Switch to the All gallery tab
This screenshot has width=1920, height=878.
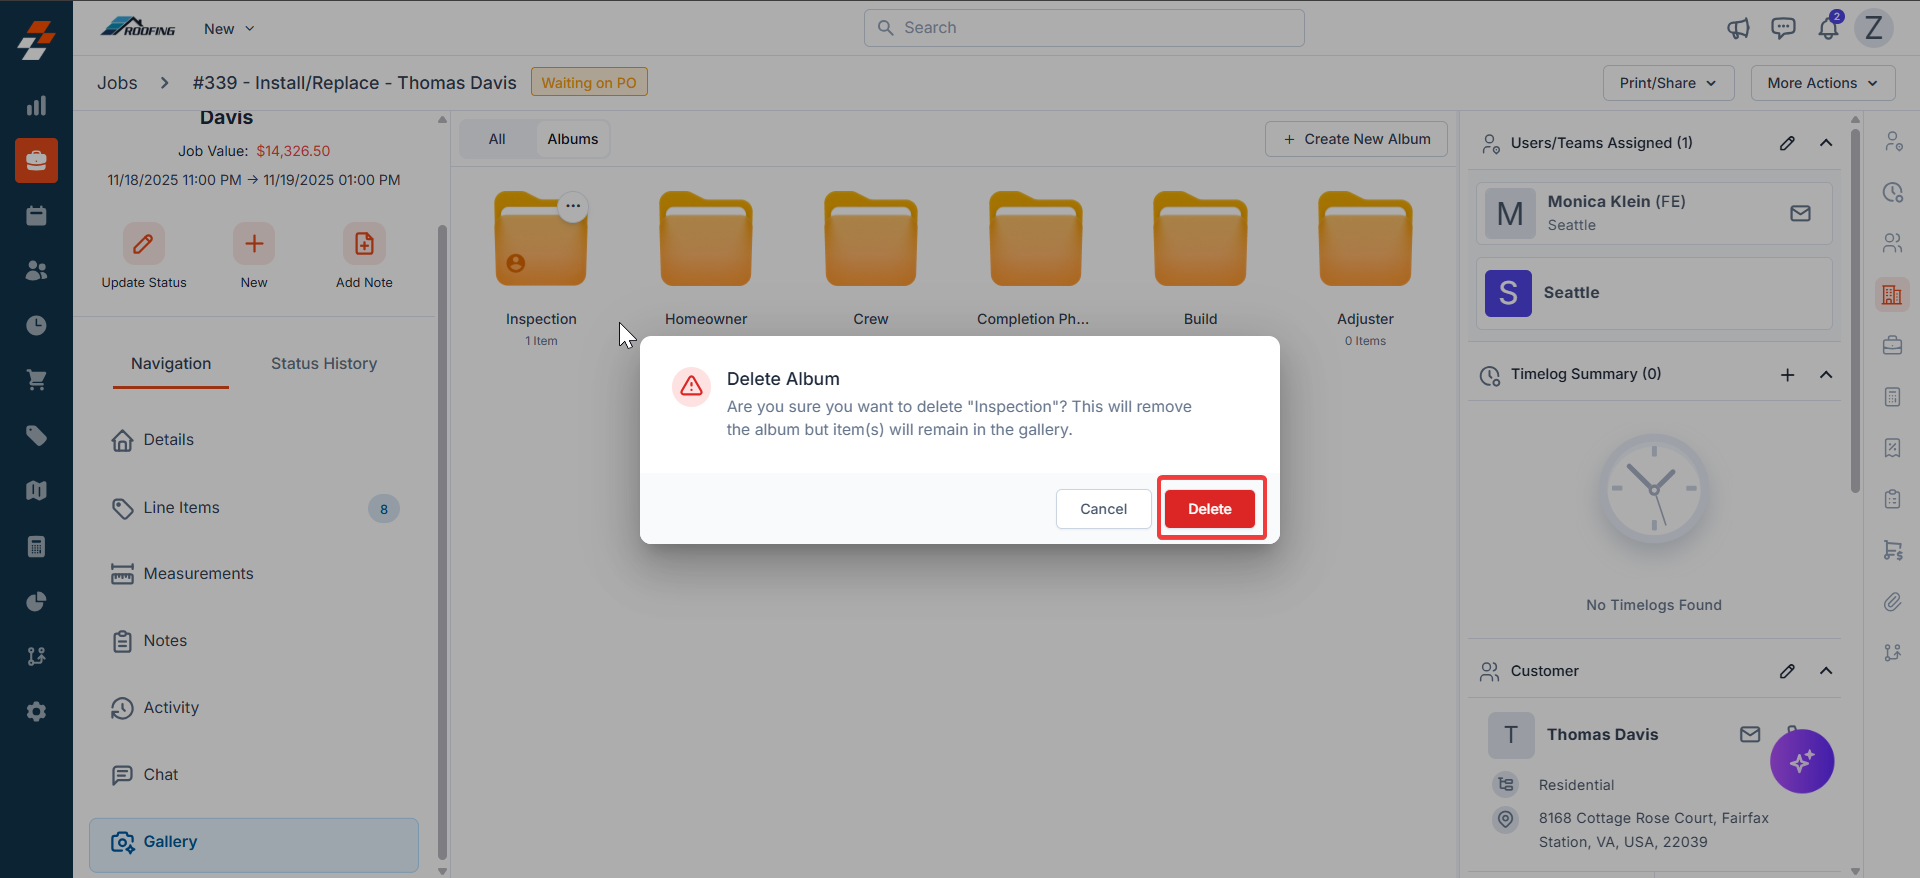[x=497, y=139]
